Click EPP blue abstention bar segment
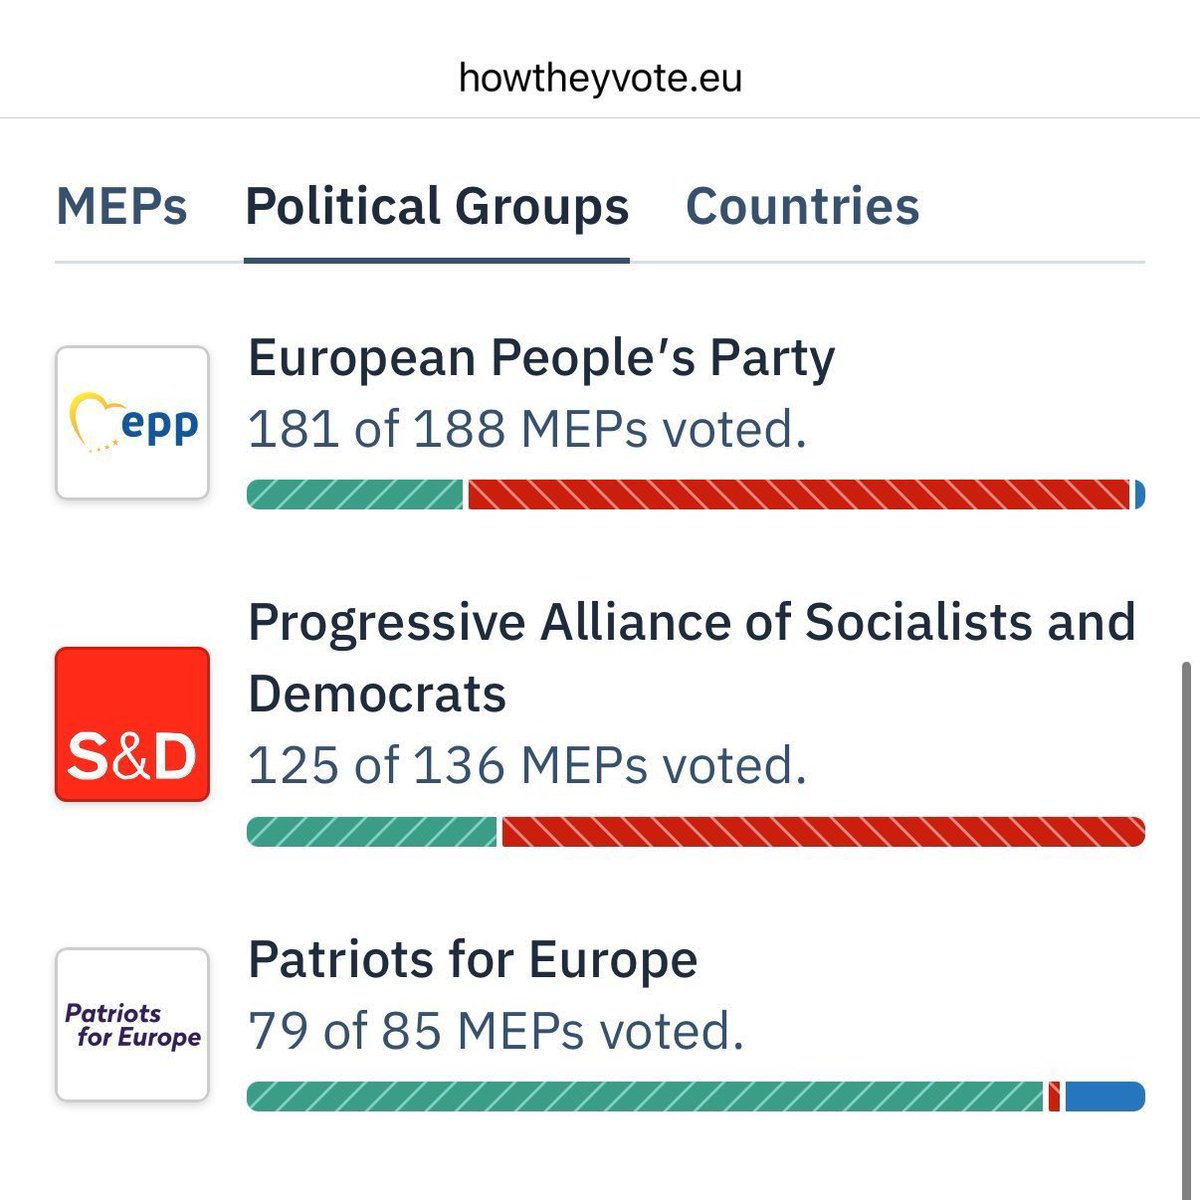 tap(1140, 495)
